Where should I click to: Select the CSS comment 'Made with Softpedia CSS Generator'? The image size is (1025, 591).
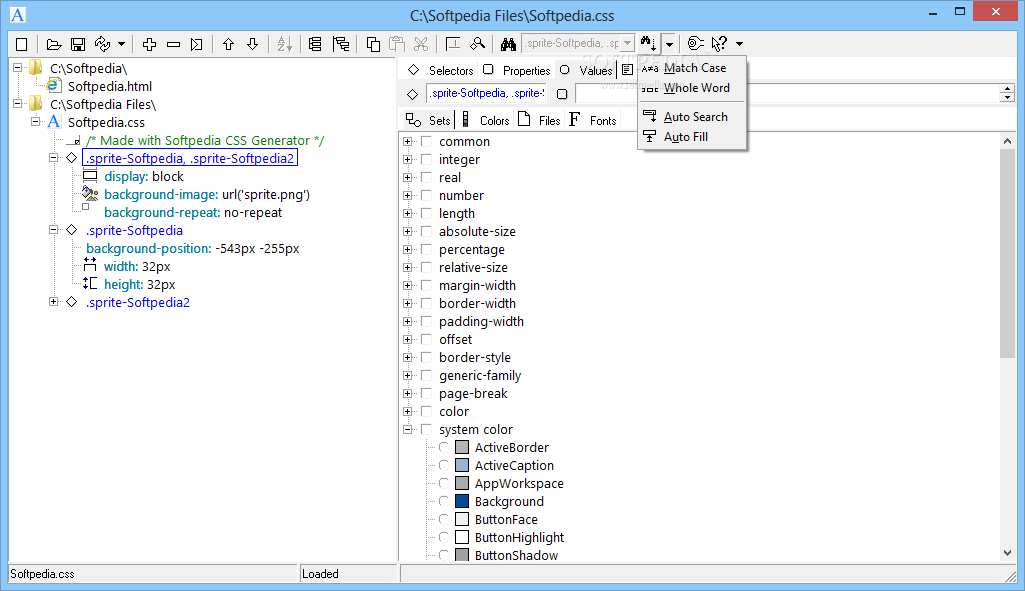(x=205, y=140)
